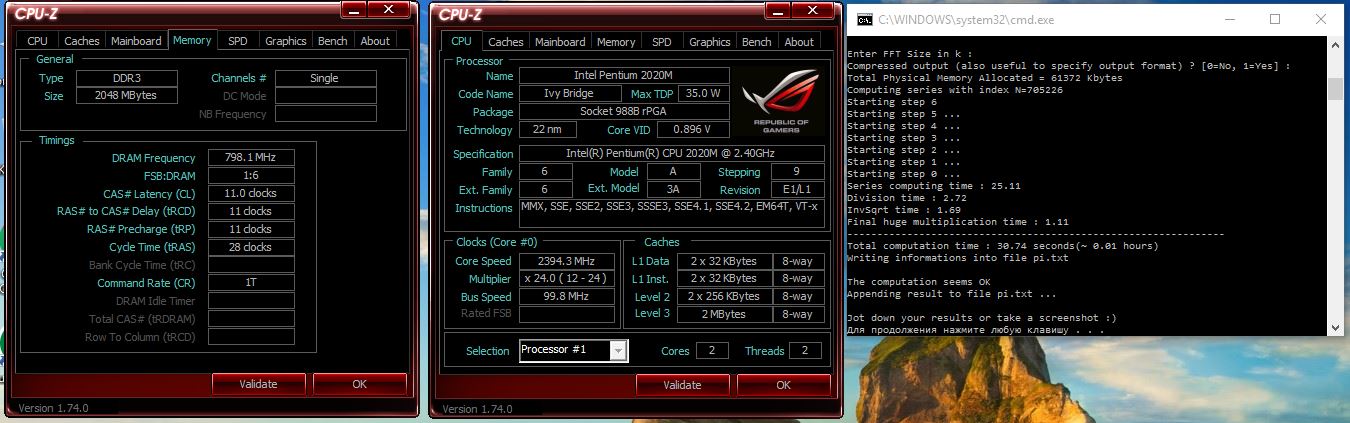Open Mainboard tab in left CPU-Z window

point(136,41)
